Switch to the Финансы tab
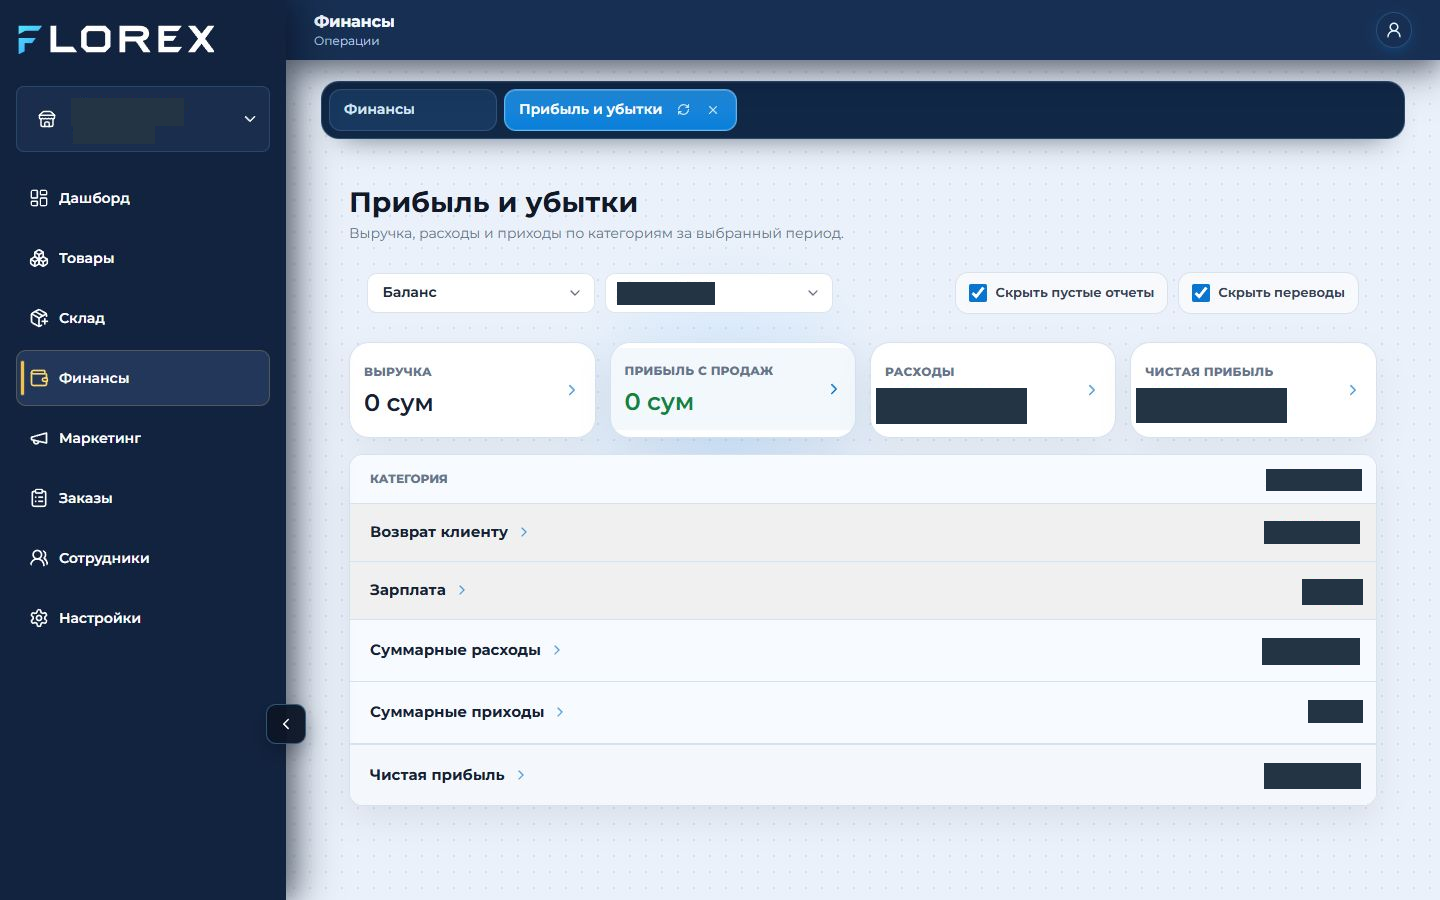Screen dimensions: 1440x900 413,110
